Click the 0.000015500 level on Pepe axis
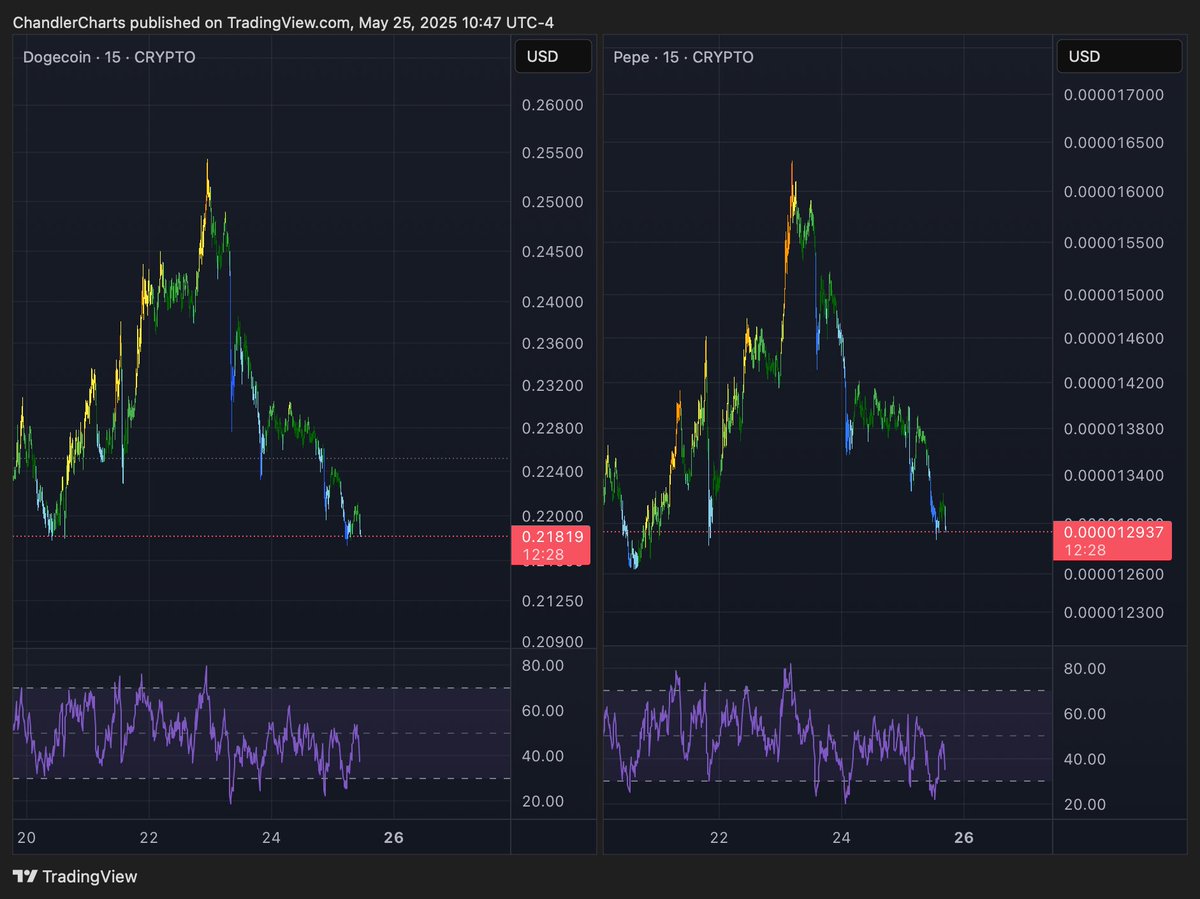The height and width of the screenshot is (899, 1200). point(1113,243)
